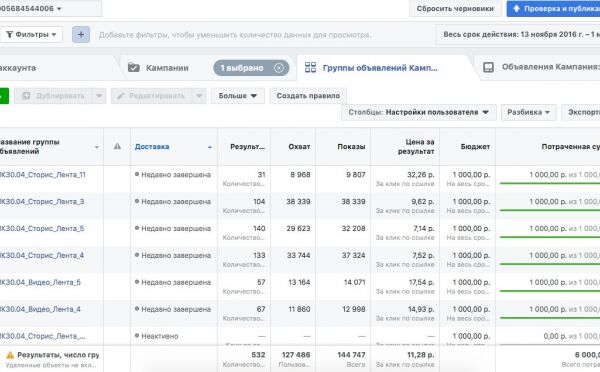This screenshot has width=600, height=372.
Task: Click the green create button
Action: point(4,96)
